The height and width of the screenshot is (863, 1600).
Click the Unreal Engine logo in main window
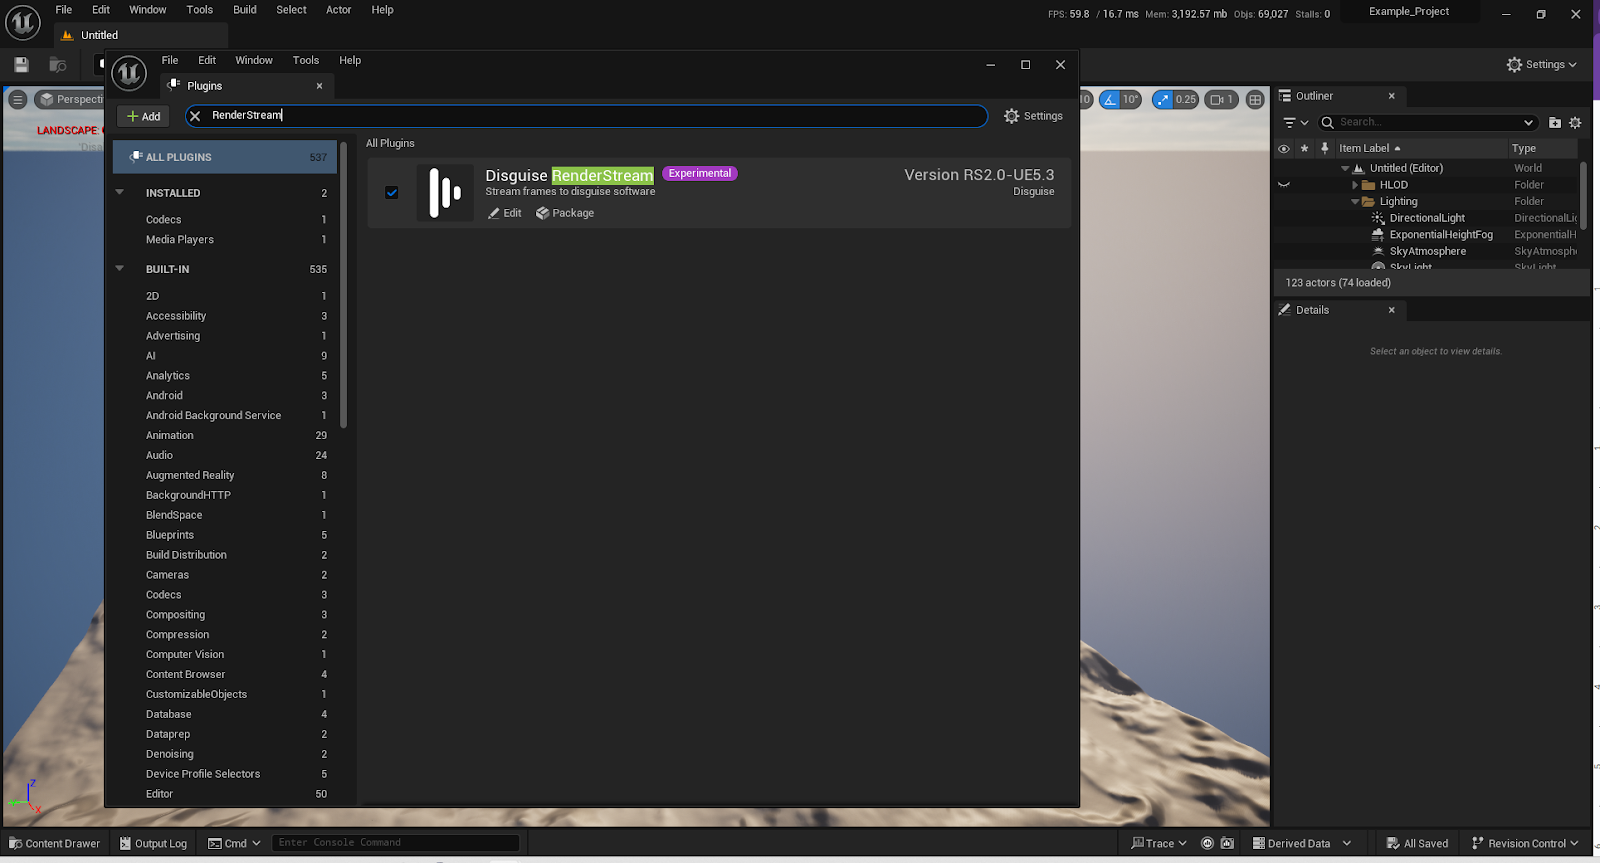23,22
